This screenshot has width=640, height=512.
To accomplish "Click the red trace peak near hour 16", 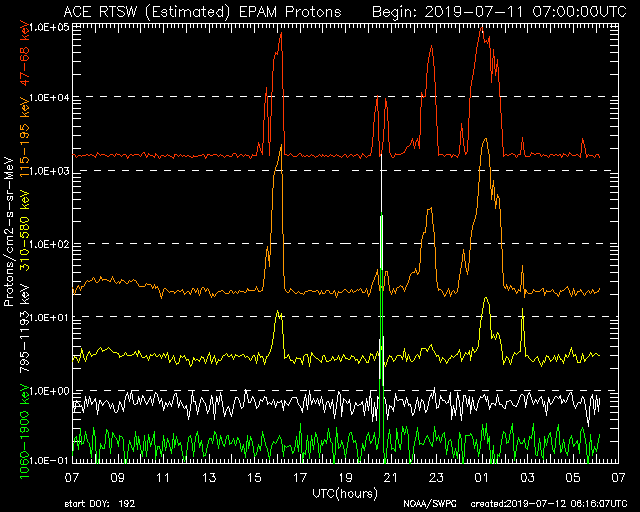I will point(281,33).
